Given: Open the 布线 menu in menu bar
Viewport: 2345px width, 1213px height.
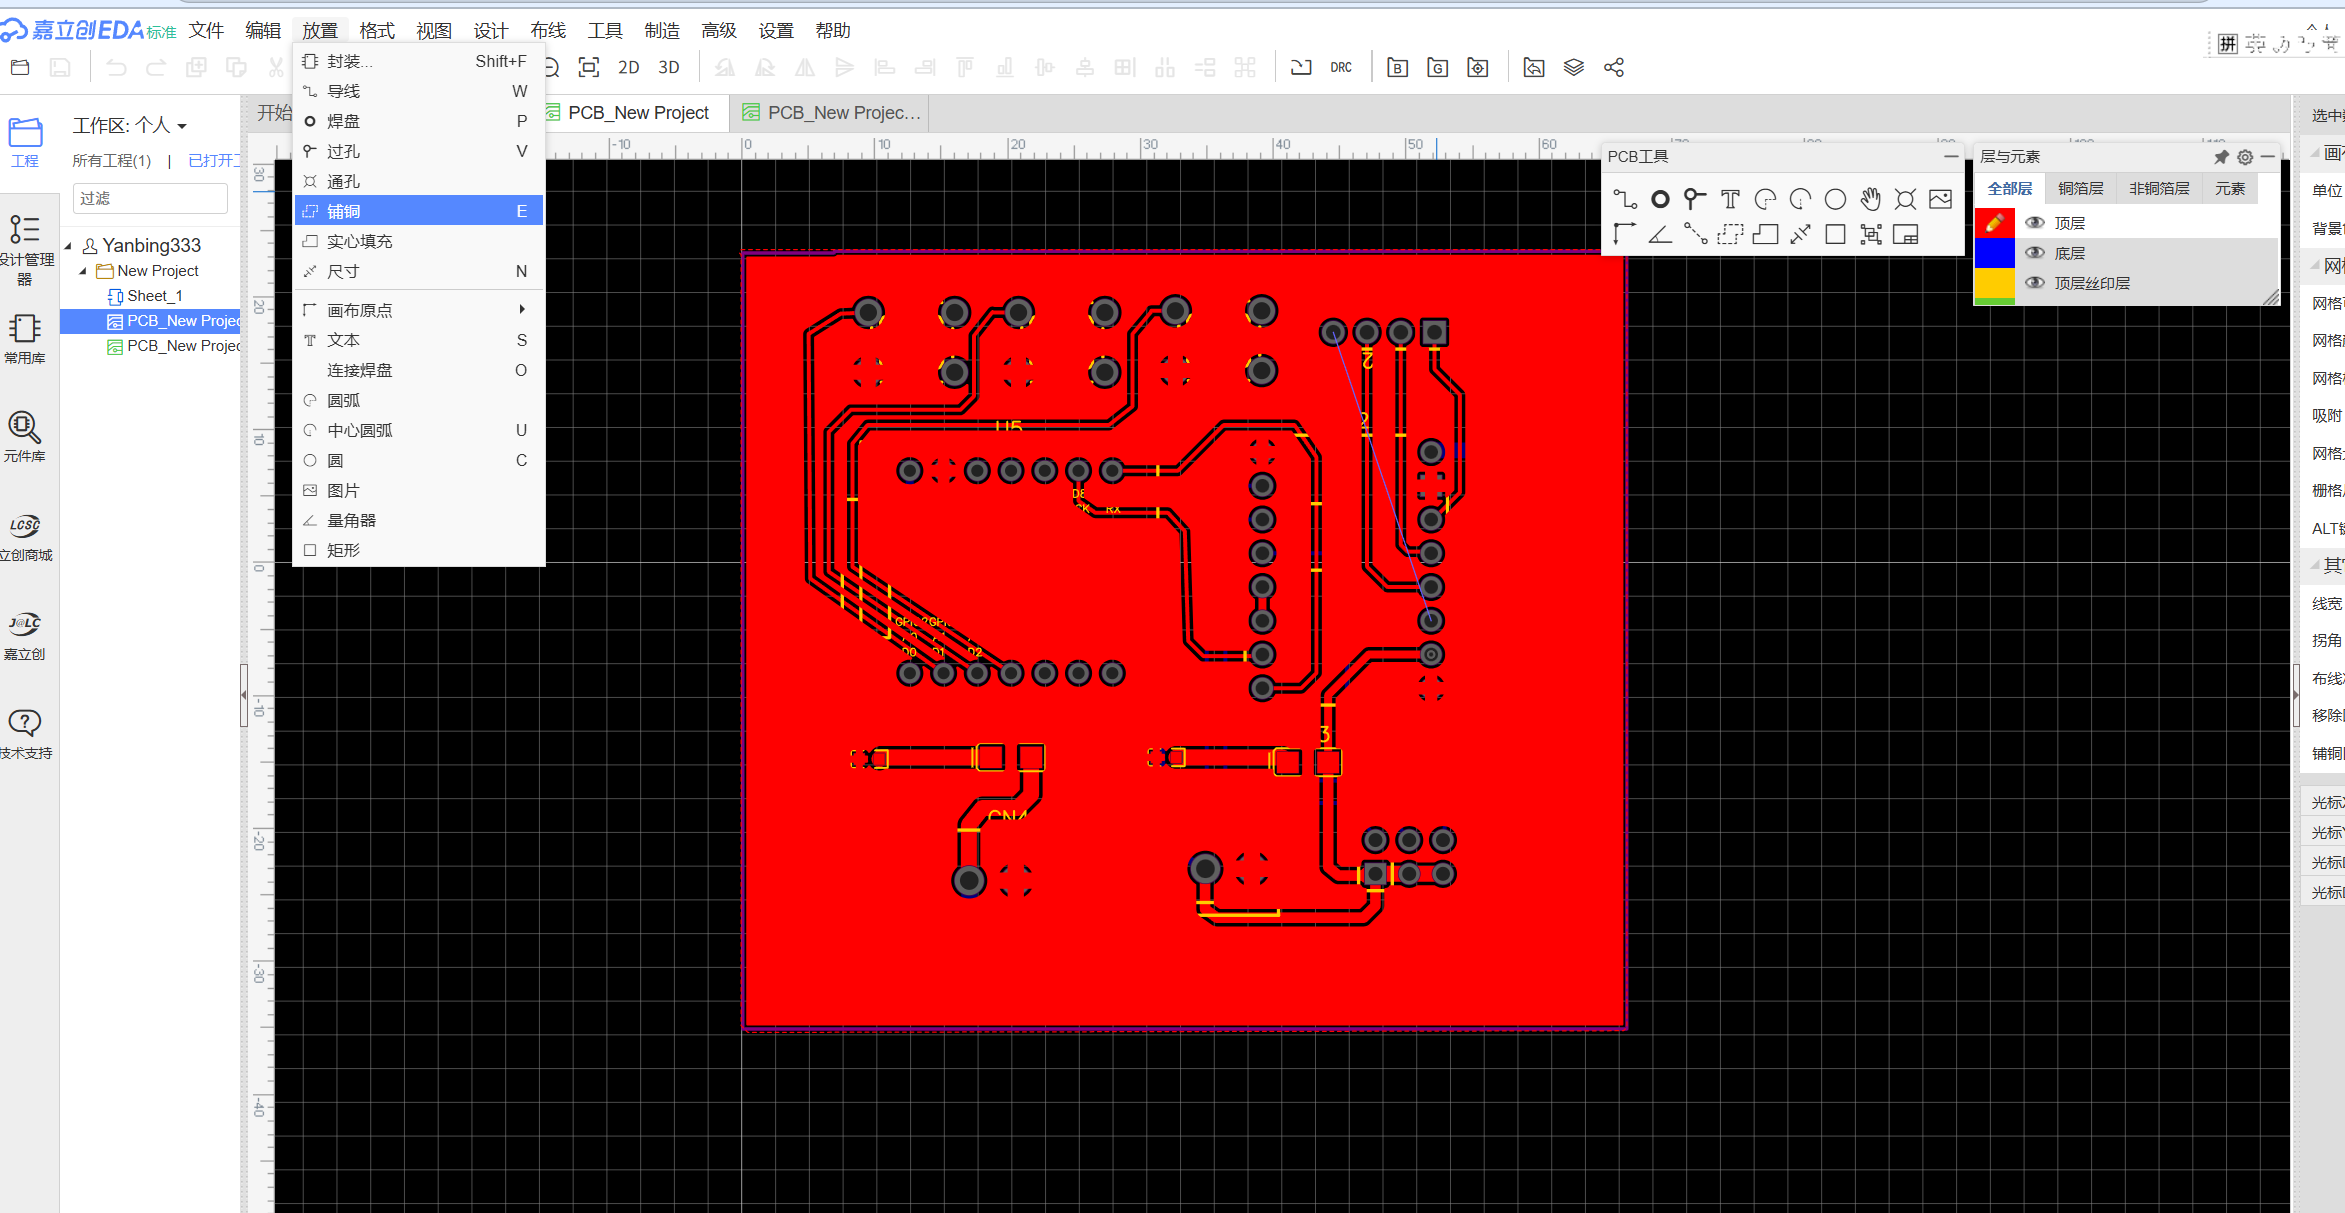Looking at the screenshot, I should tap(548, 31).
